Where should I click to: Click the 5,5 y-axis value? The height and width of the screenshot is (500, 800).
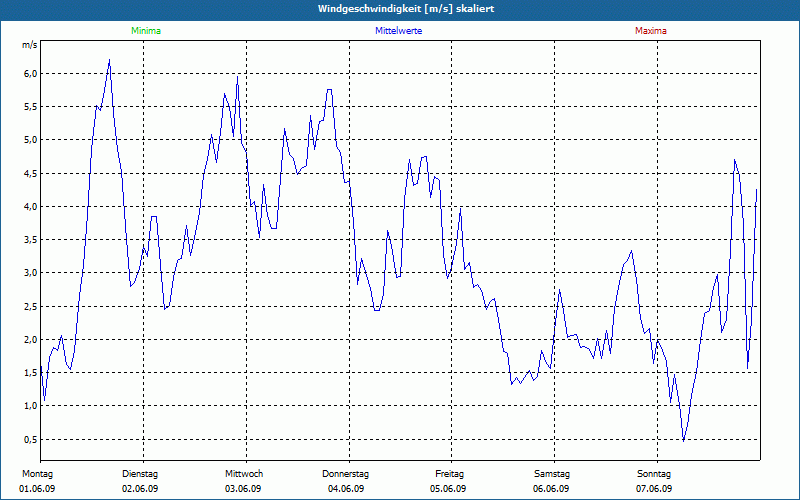(x=31, y=107)
